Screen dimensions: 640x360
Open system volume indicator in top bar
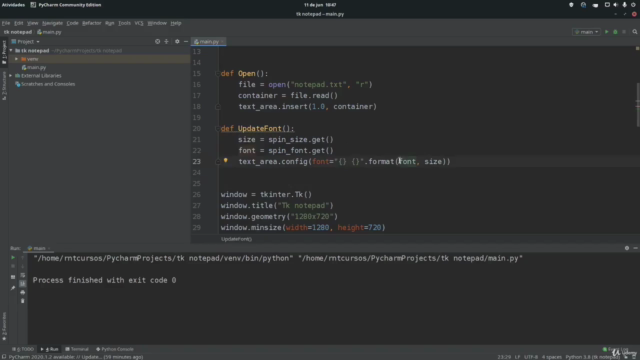click(616, 5)
